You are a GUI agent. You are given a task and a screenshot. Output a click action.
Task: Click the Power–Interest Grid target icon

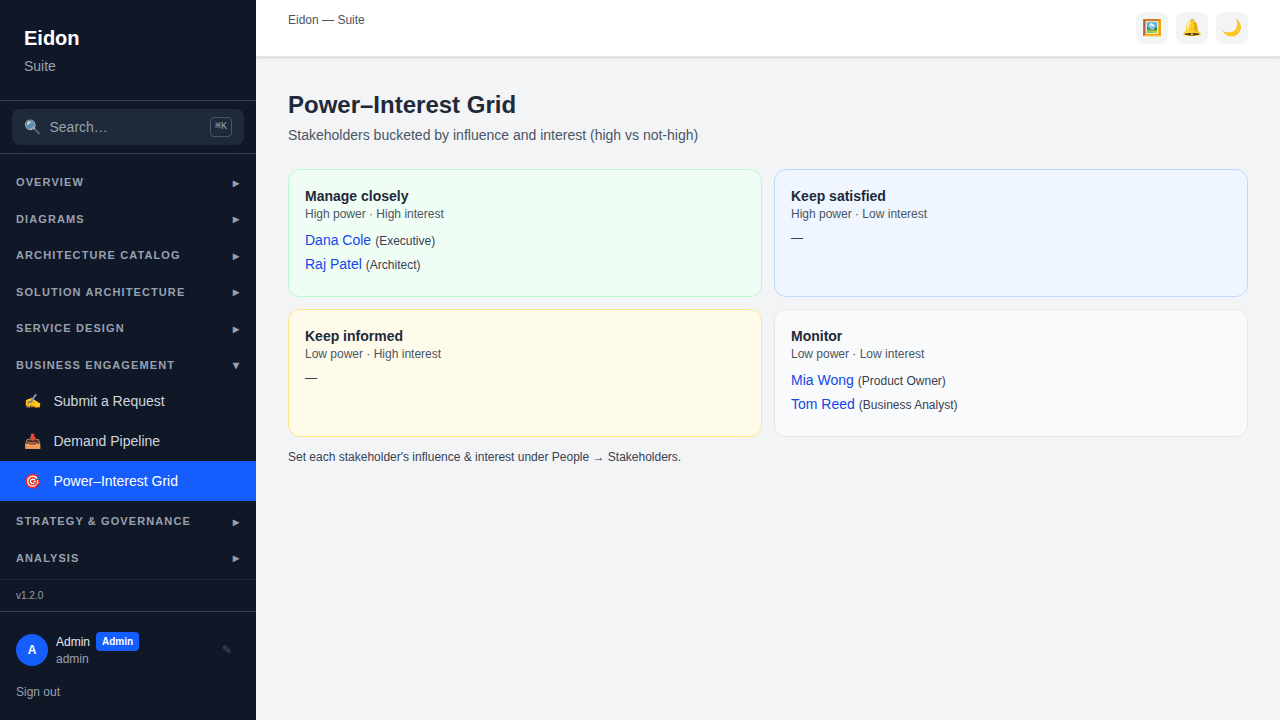[x=33, y=481]
